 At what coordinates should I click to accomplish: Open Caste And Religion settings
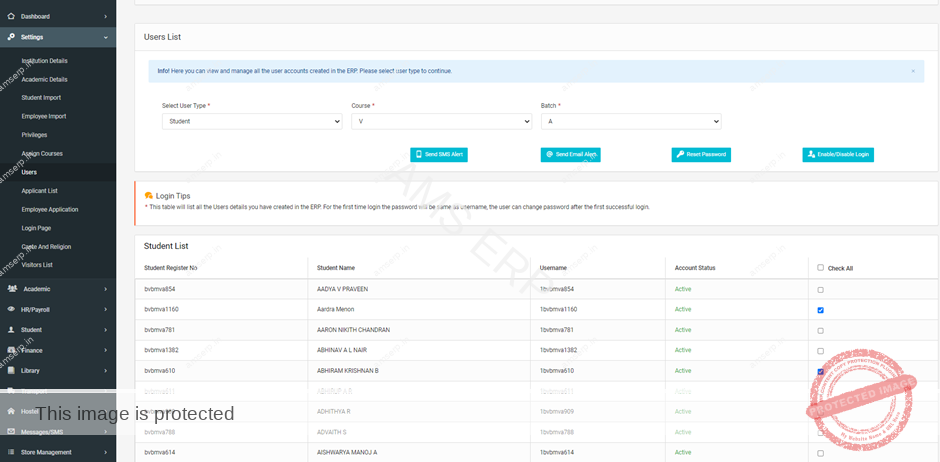[46, 246]
